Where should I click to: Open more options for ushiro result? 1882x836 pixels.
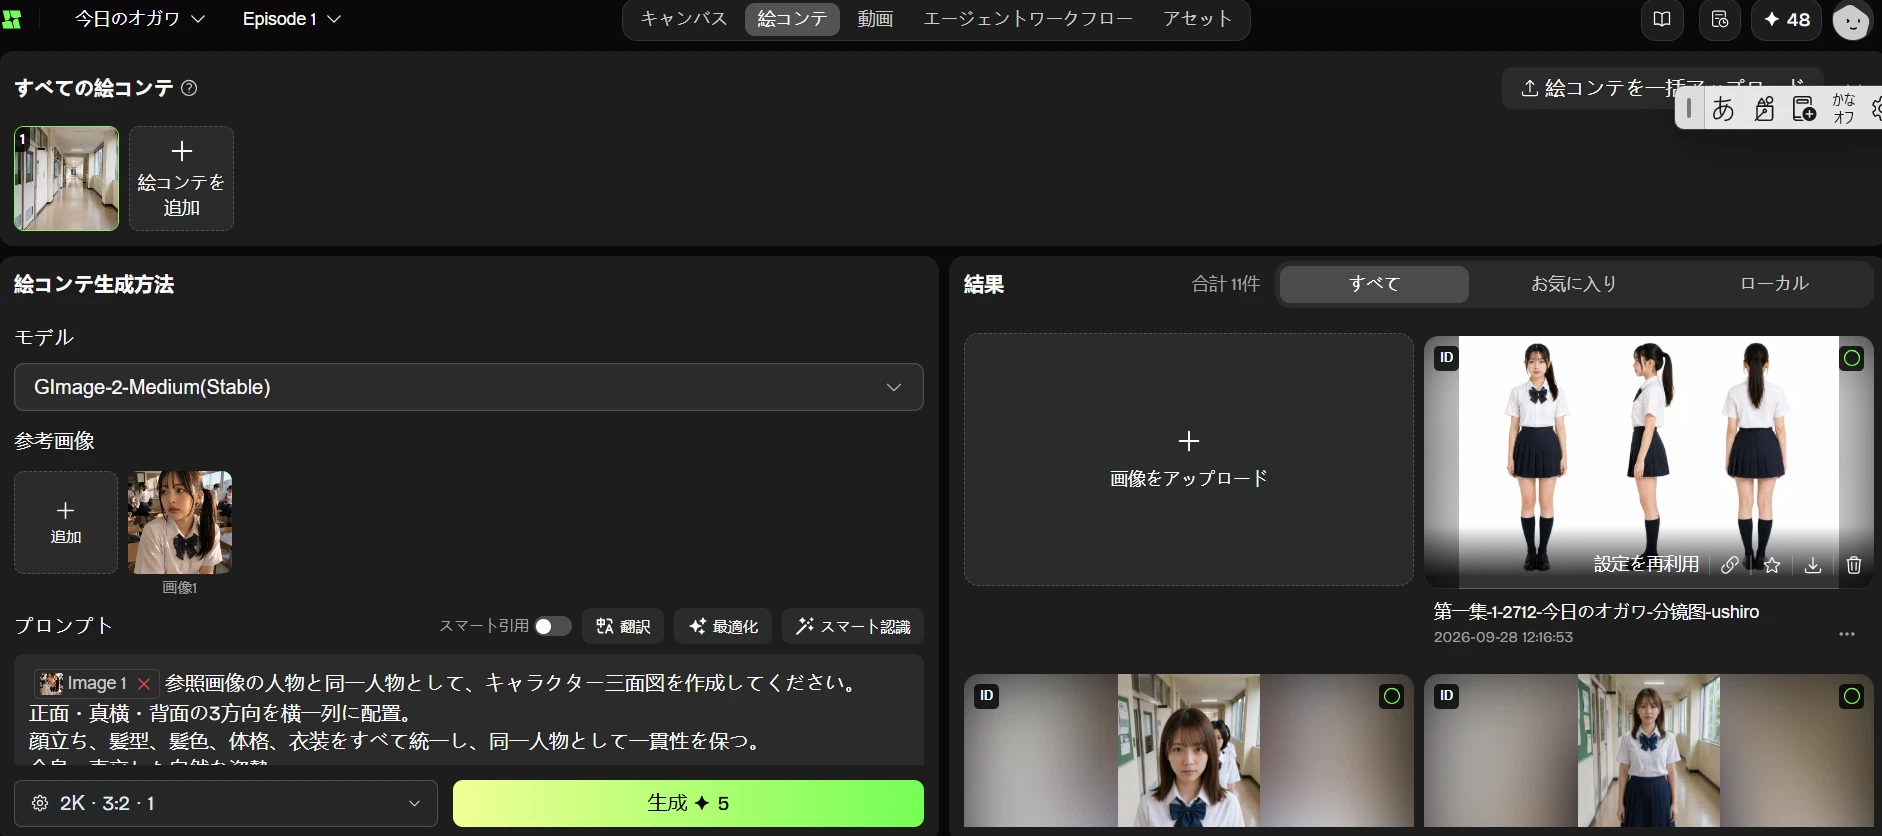[x=1846, y=634]
